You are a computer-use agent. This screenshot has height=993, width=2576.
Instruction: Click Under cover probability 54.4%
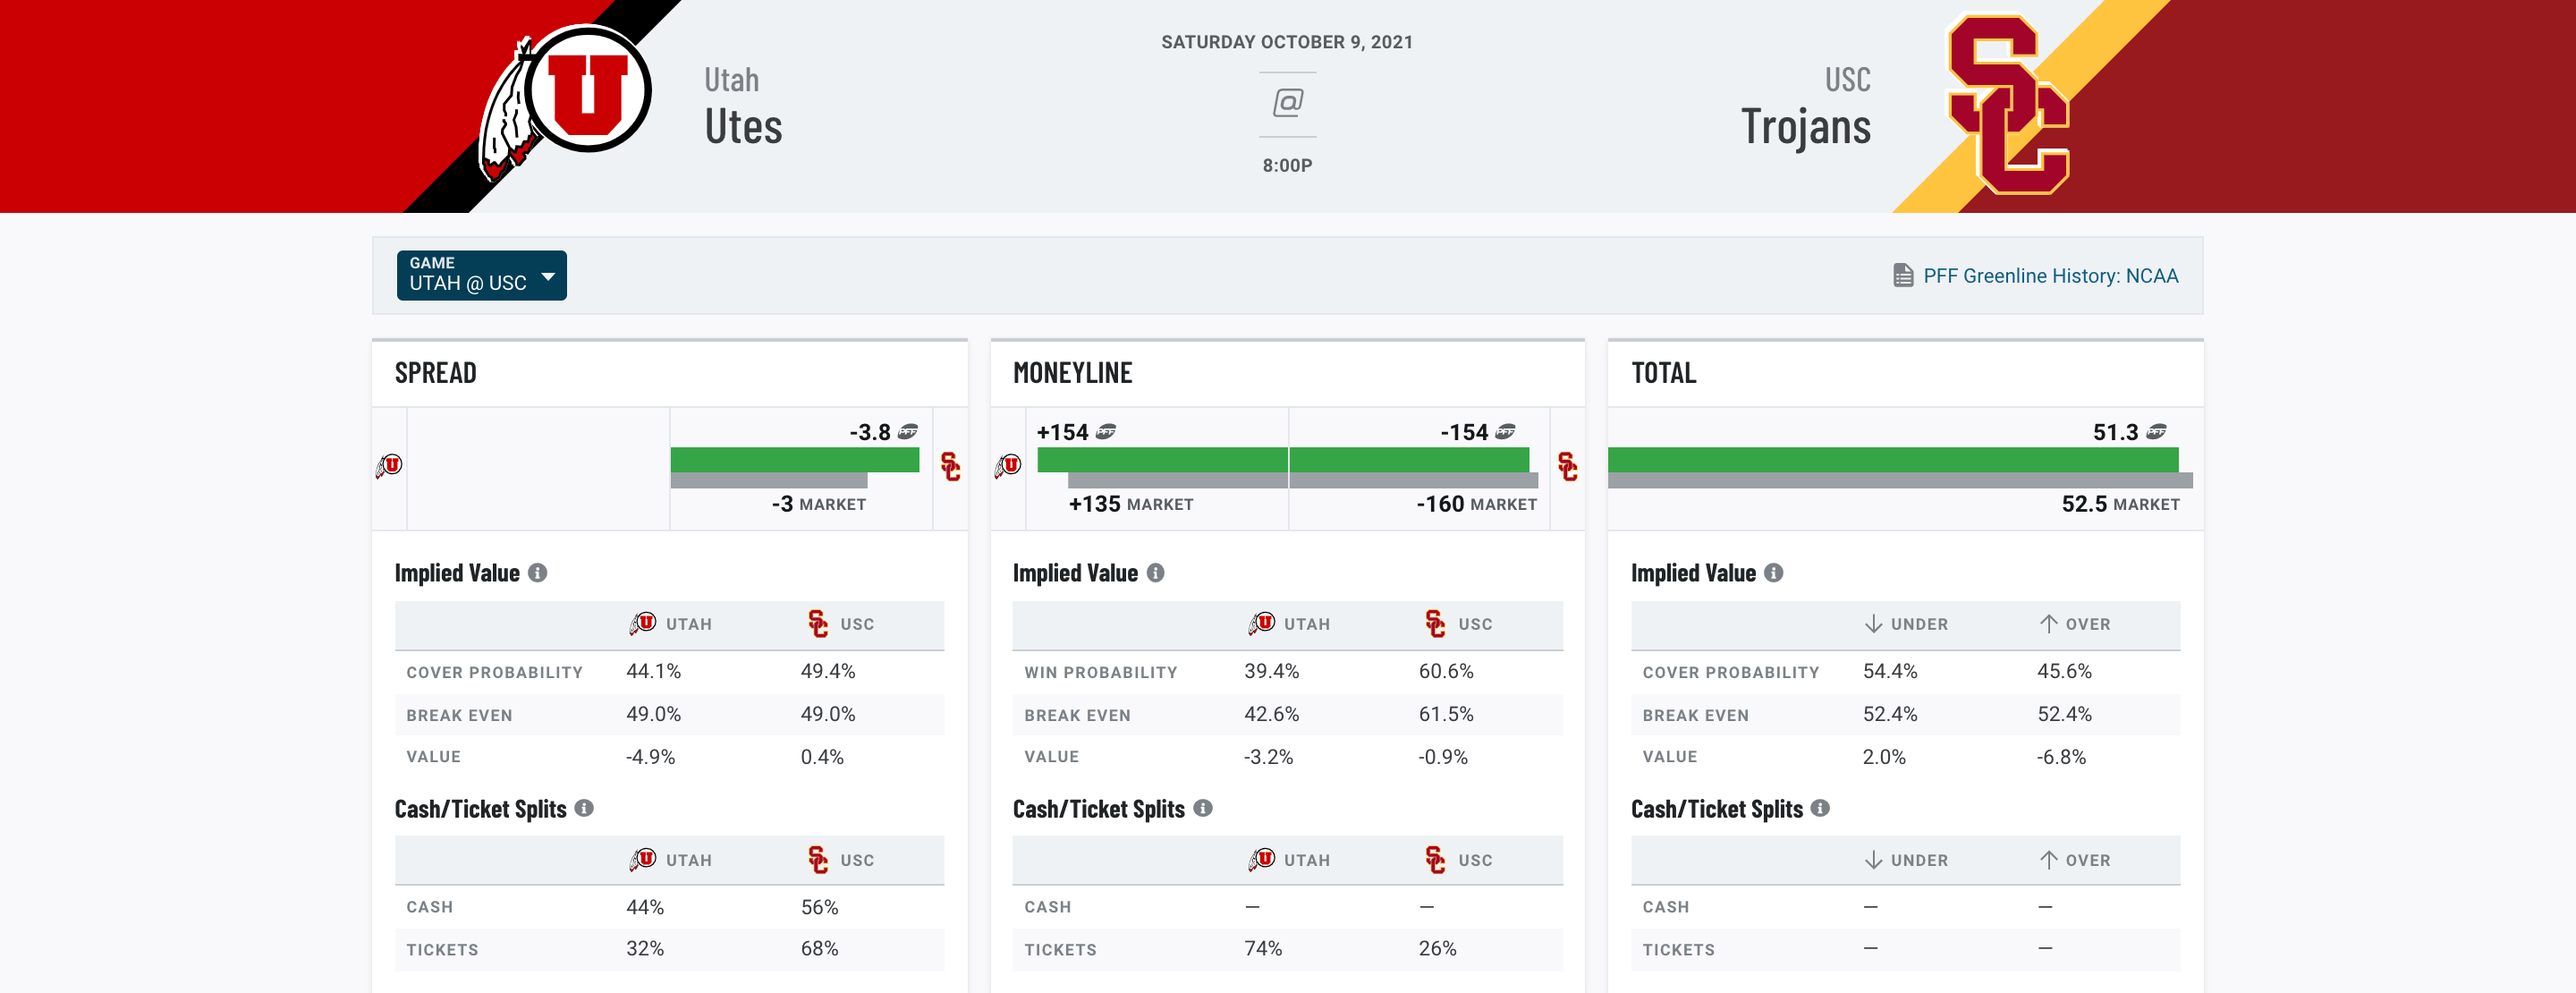[1890, 671]
